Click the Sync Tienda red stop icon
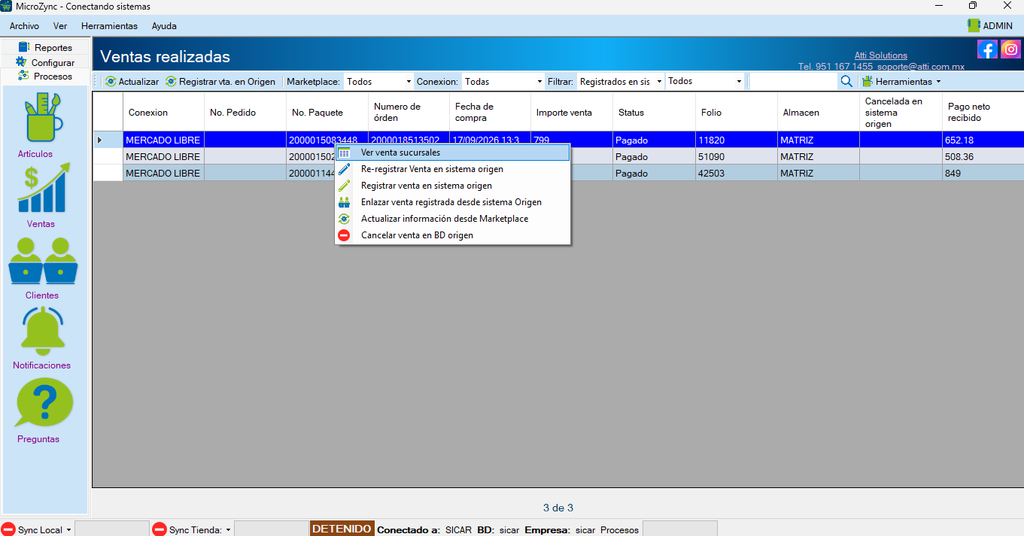This screenshot has height=536, width=1024. click(x=159, y=529)
